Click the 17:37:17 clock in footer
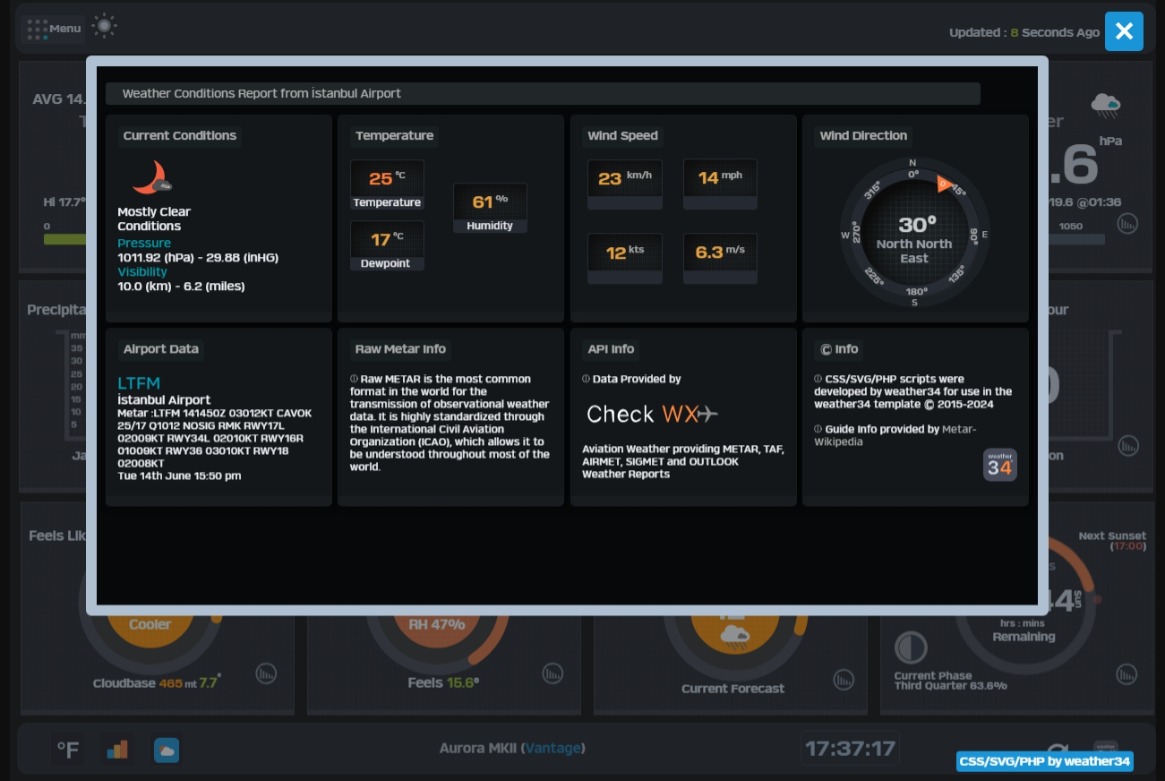Screen dimensions: 1165x781 [850, 748]
